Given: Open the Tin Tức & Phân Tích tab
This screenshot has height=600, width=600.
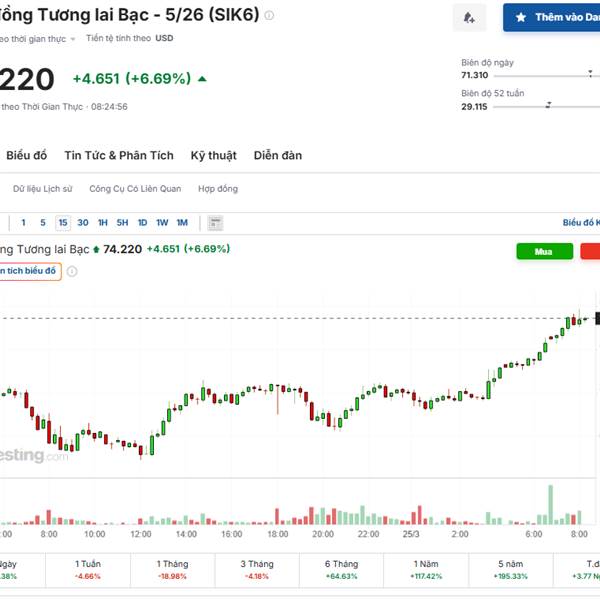Looking at the screenshot, I should coord(119,155).
